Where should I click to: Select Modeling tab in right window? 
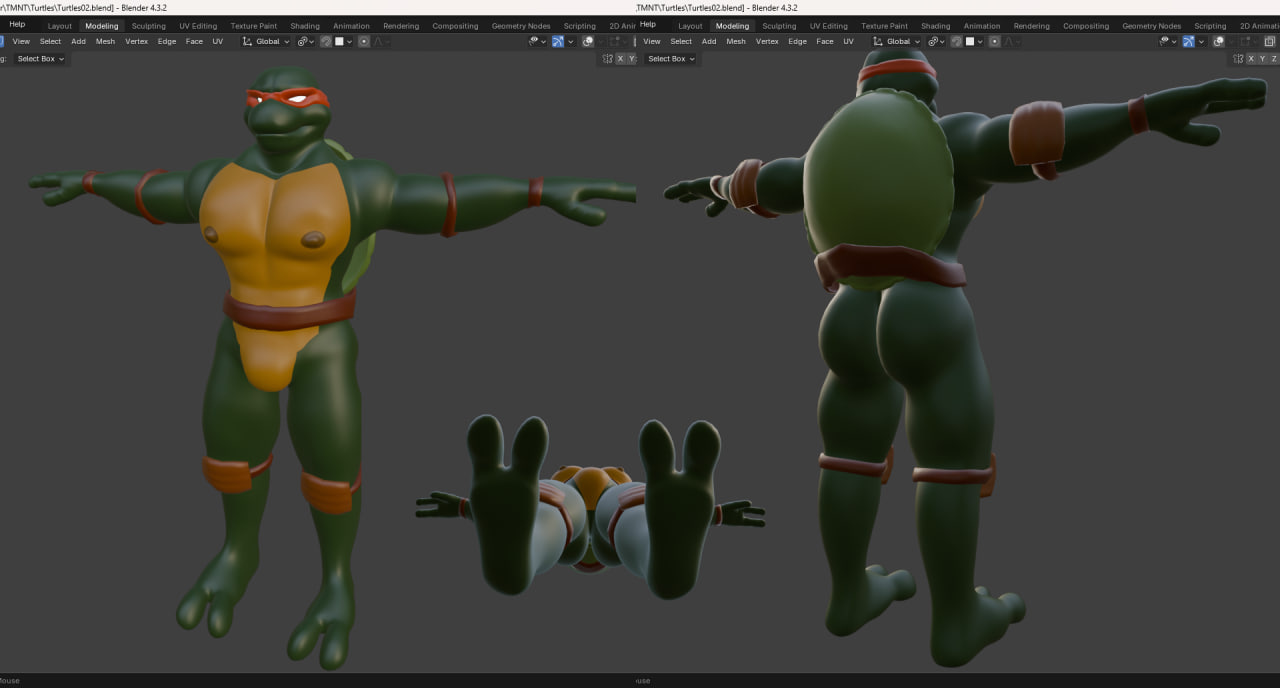coord(732,26)
